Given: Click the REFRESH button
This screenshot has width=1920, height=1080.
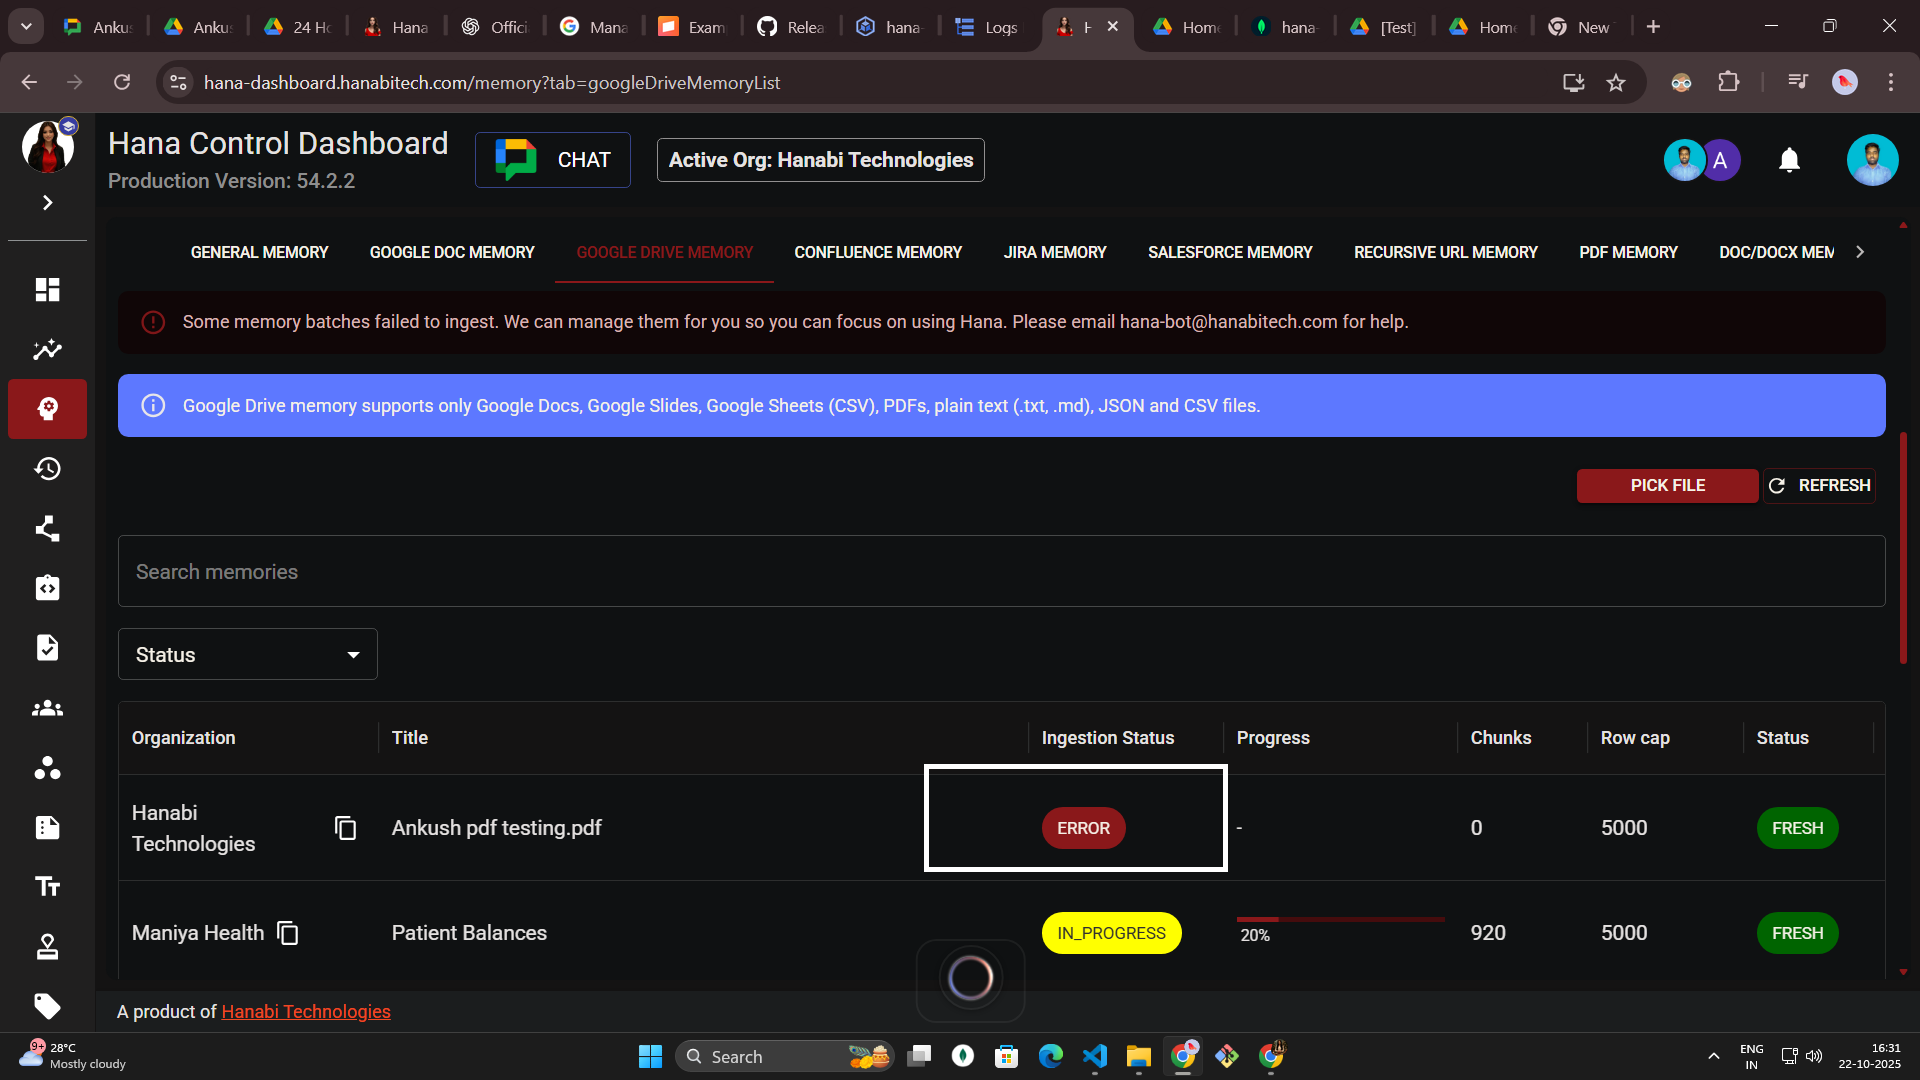Looking at the screenshot, I should point(1819,486).
